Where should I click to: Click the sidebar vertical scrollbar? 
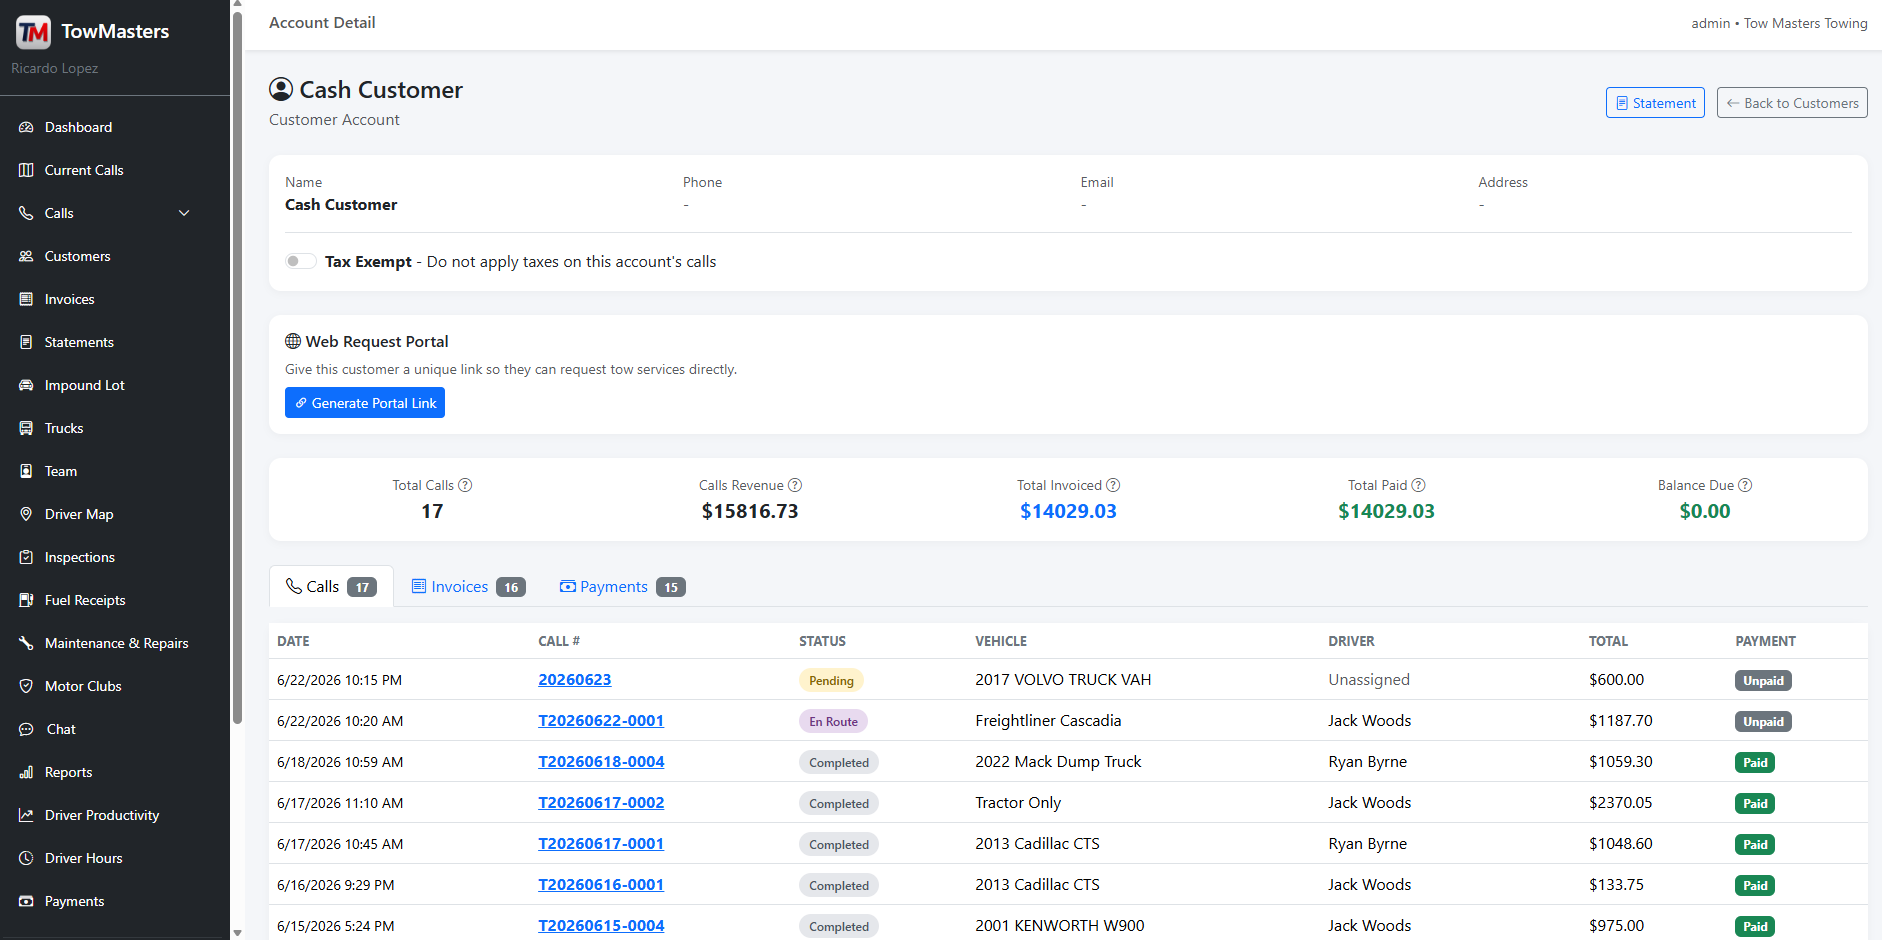(x=237, y=367)
